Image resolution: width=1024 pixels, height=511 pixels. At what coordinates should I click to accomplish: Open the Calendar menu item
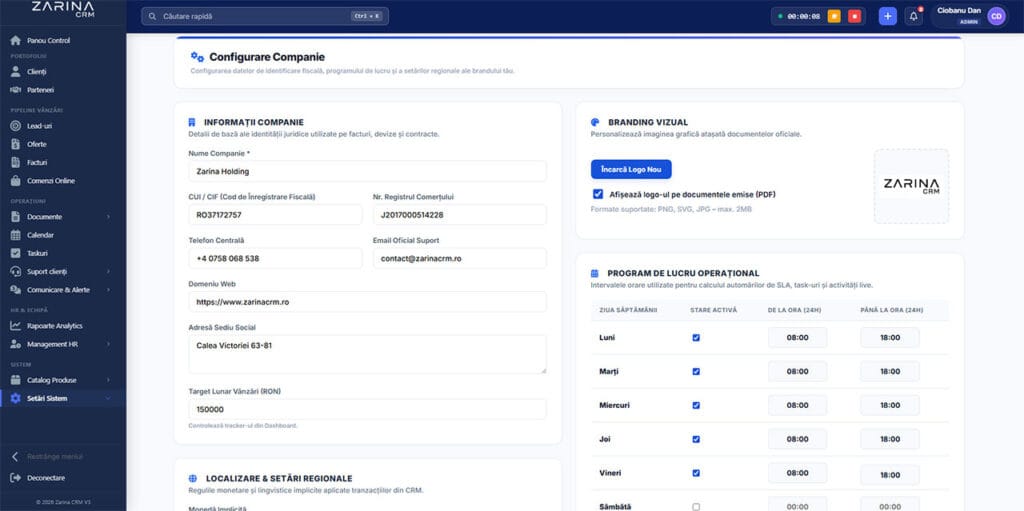[x=63, y=235]
